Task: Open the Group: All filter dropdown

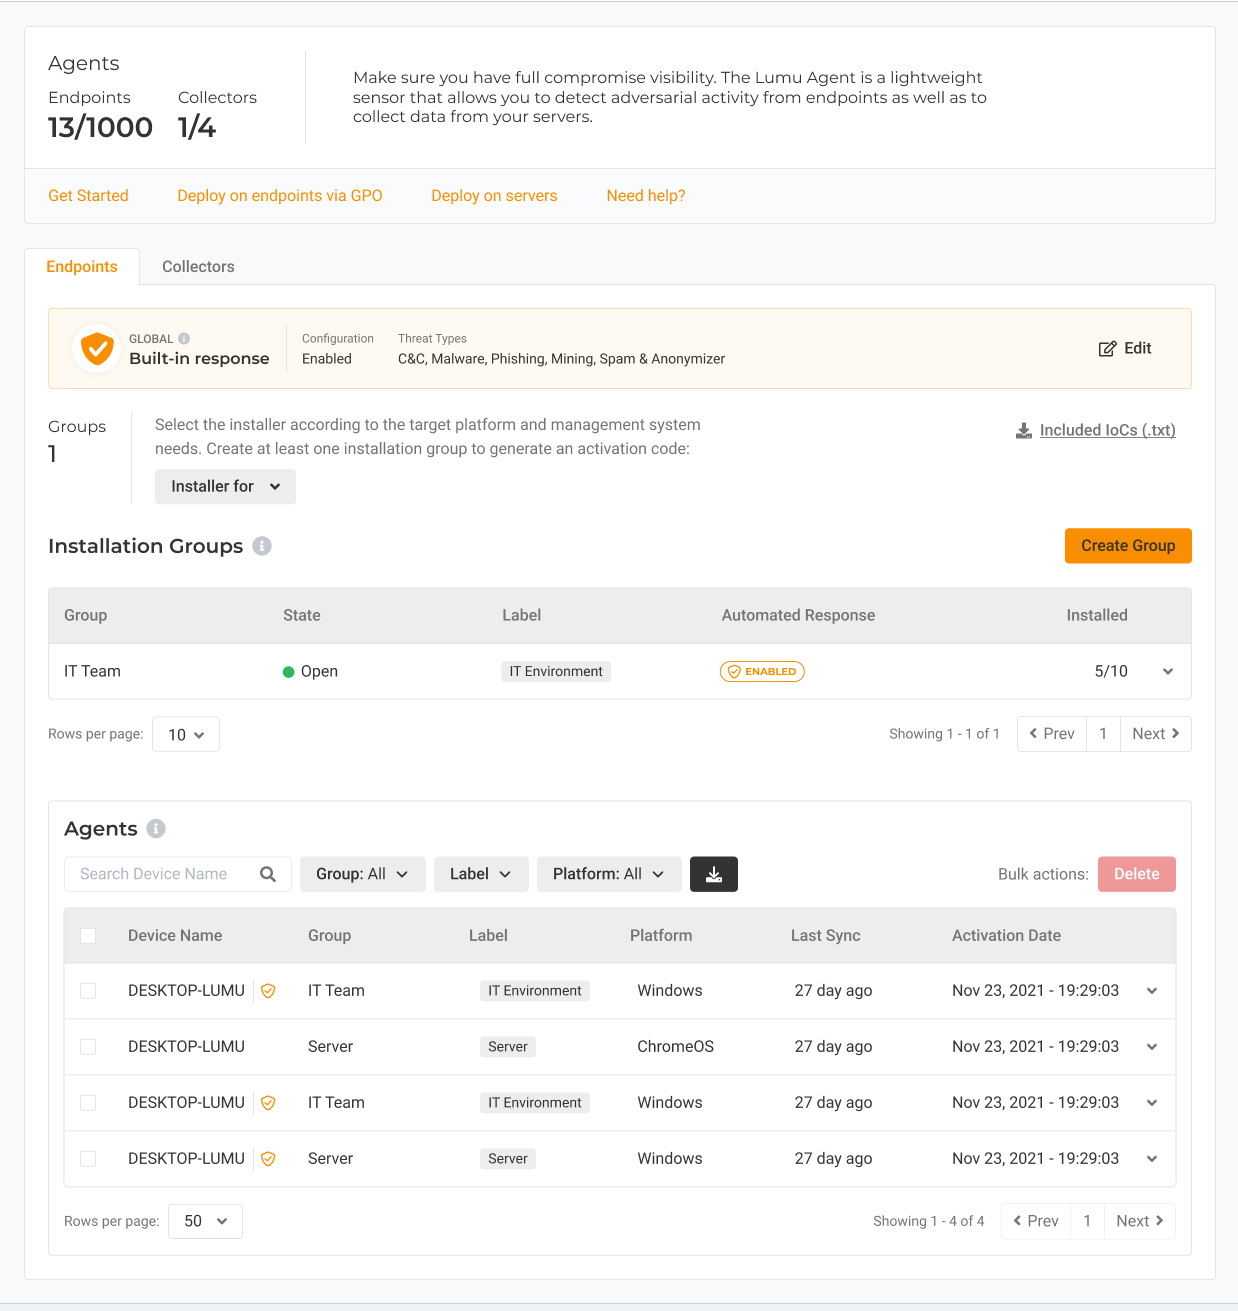Action: click(x=362, y=874)
